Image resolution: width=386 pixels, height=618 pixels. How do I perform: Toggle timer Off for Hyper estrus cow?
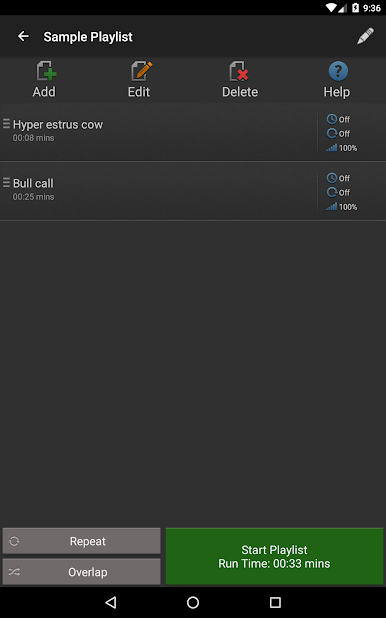tap(338, 119)
